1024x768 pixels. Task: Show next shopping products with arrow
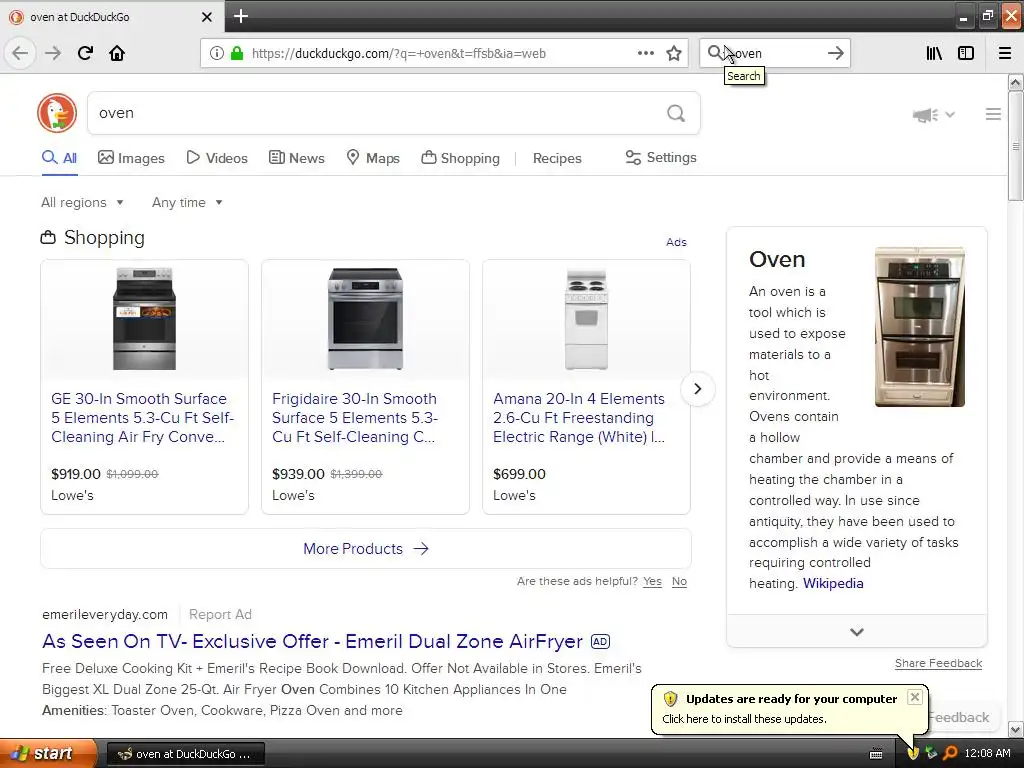tap(697, 389)
